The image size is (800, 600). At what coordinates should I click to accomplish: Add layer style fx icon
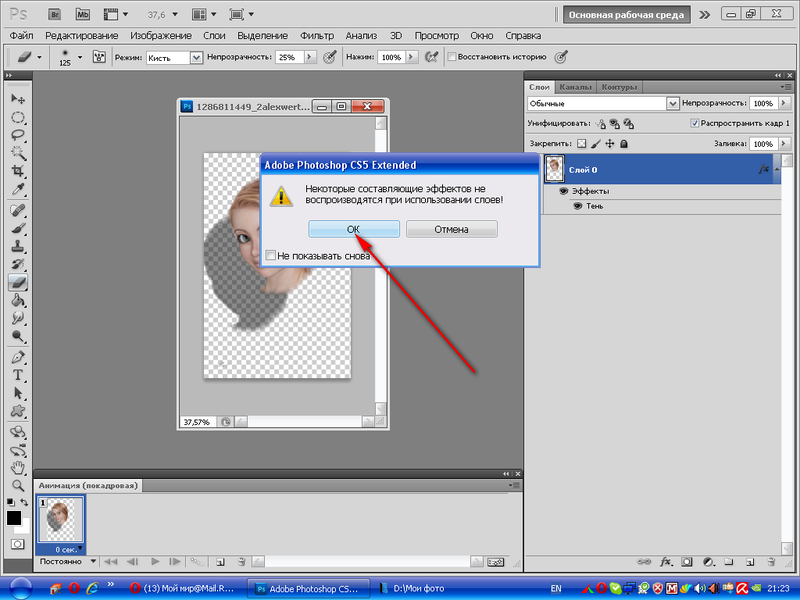tap(665, 562)
